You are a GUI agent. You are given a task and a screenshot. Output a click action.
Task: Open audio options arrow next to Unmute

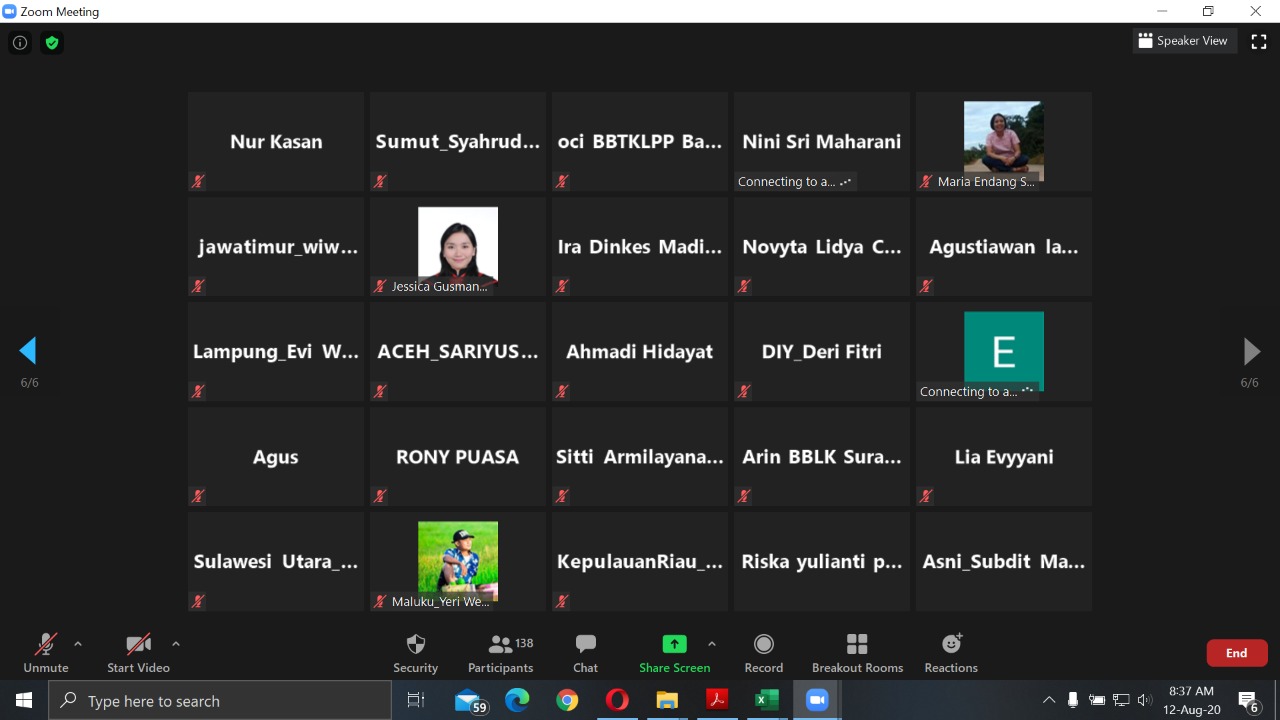coord(78,644)
